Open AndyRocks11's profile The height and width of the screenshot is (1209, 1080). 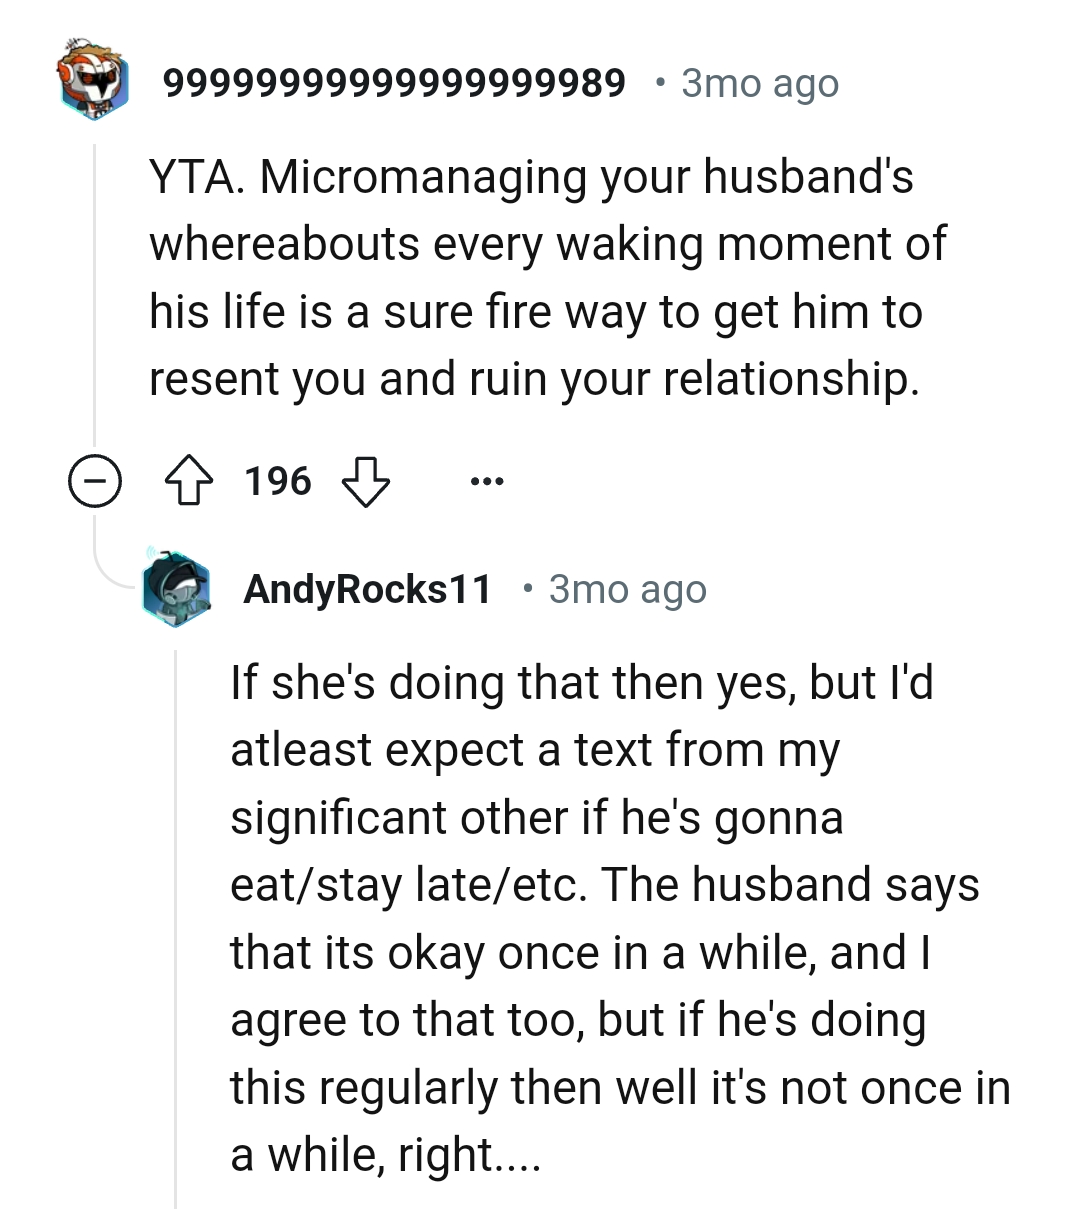click(x=368, y=589)
